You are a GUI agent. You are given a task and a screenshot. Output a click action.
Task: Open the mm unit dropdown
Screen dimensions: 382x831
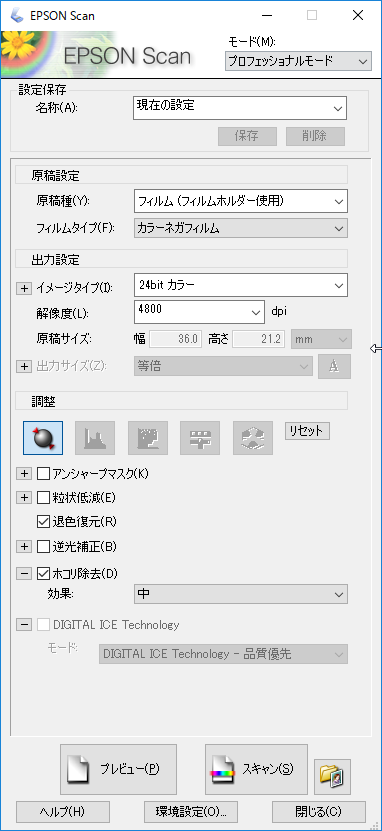pos(321,340)
